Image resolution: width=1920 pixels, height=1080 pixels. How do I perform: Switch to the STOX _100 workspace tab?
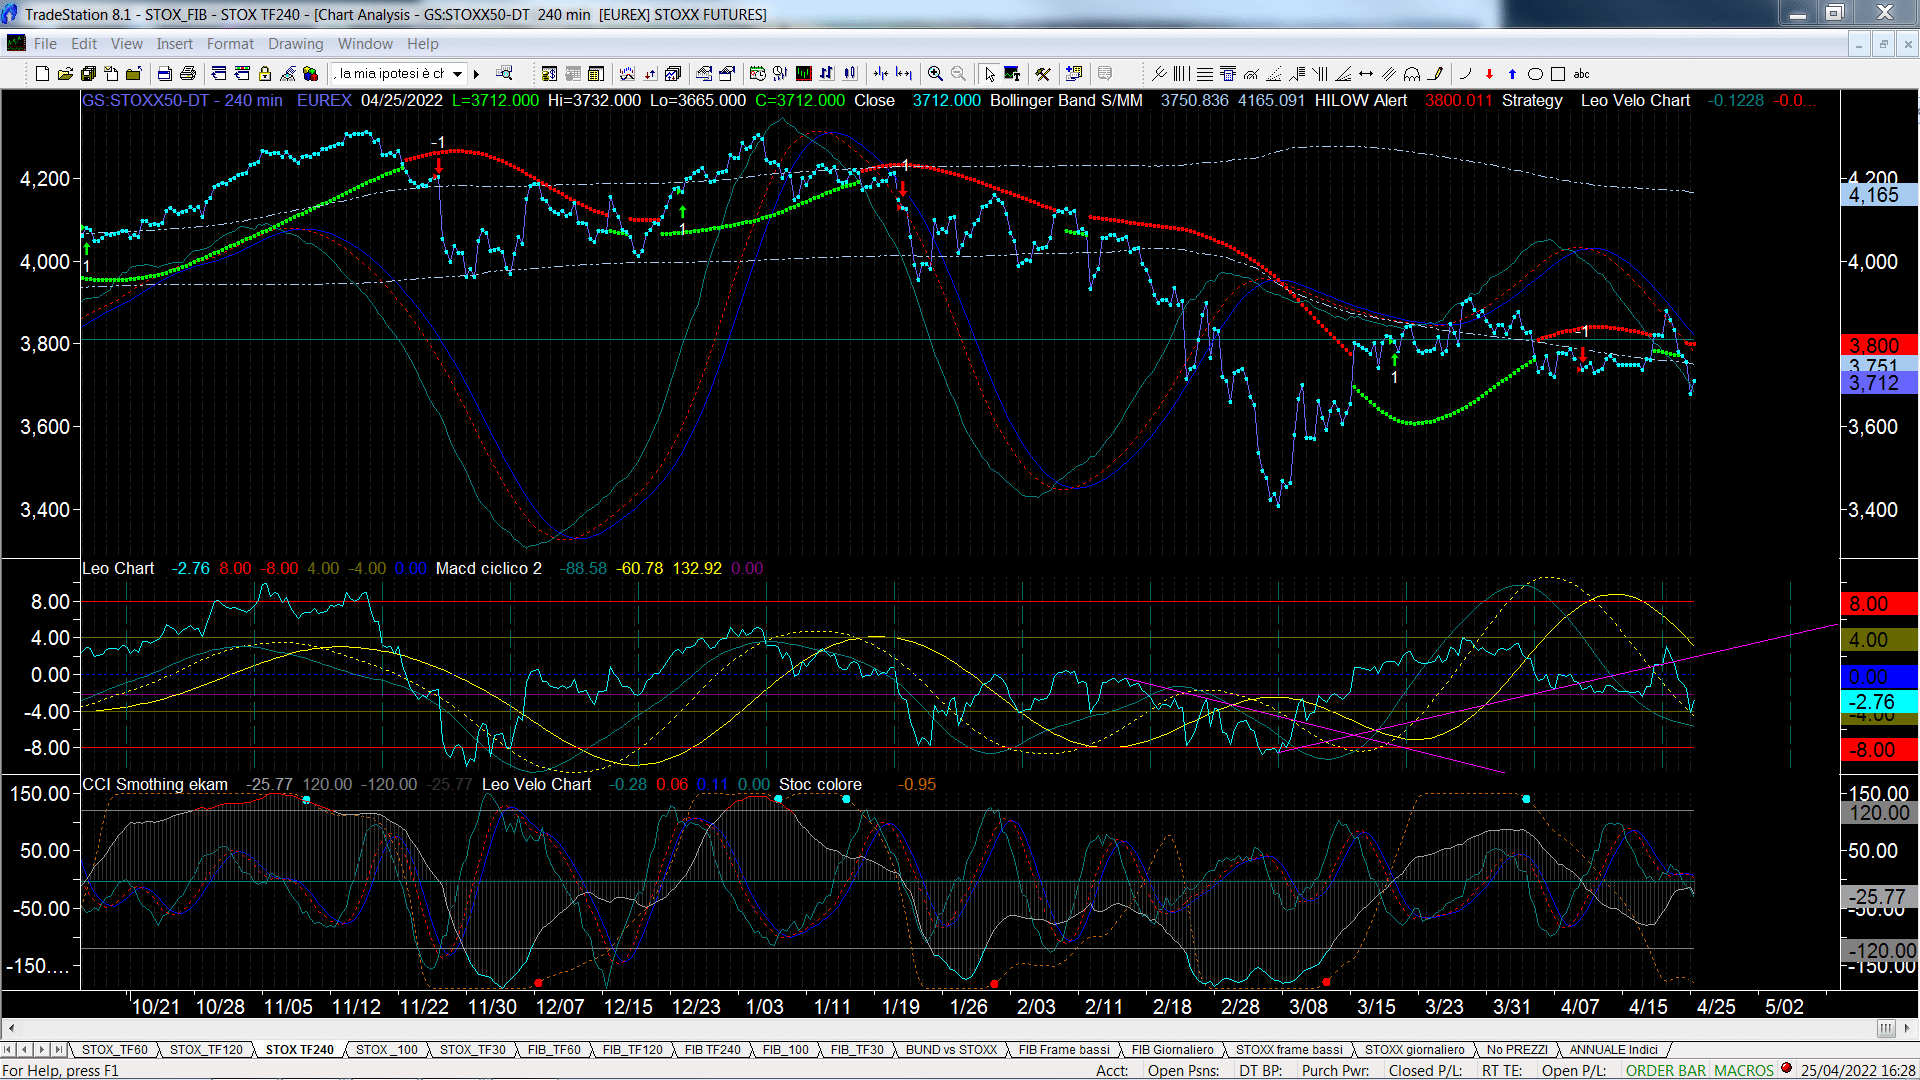387,1050
